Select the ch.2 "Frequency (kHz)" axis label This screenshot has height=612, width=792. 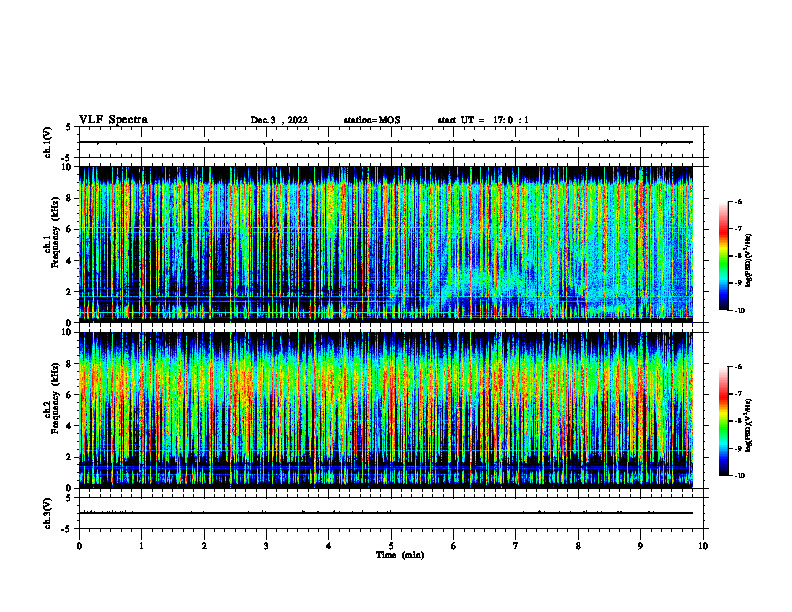55,398
